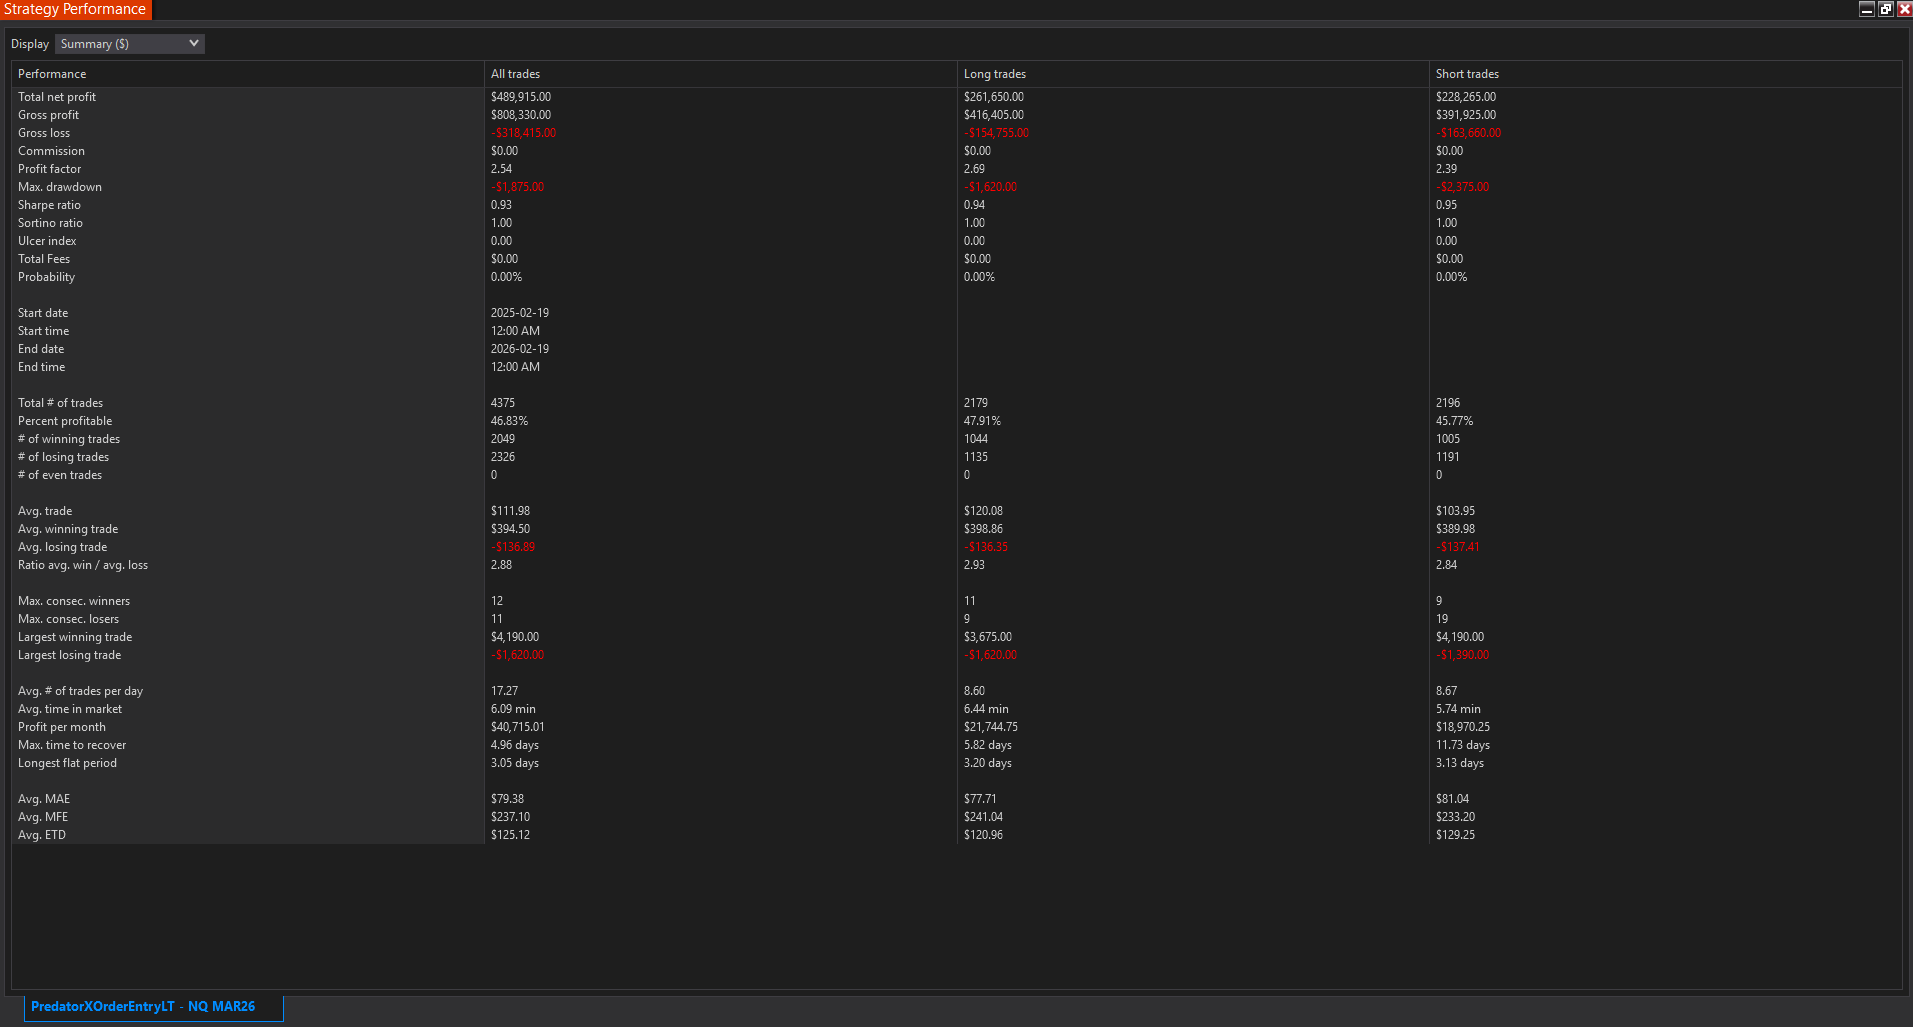Select the Sharpe ratio row label
The image size is (1913, 1027).
[x=49, y=205]
